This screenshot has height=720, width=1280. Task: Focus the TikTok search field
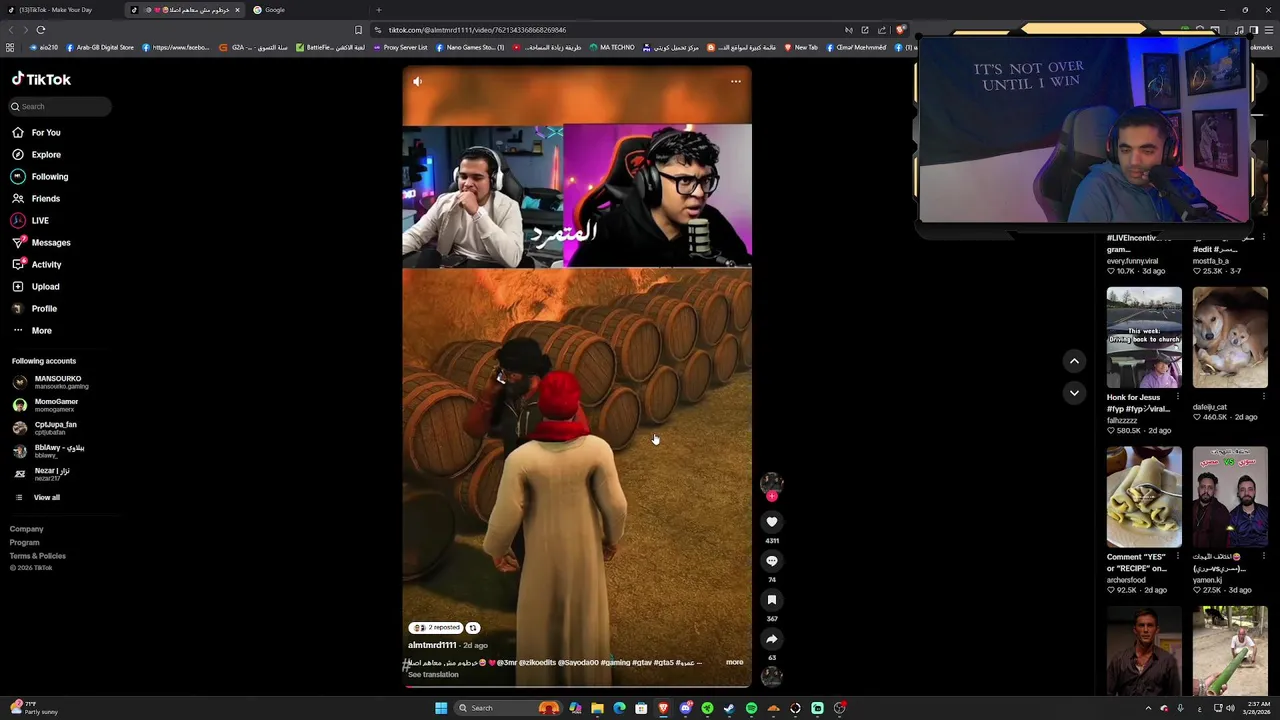tap(60, 106)
